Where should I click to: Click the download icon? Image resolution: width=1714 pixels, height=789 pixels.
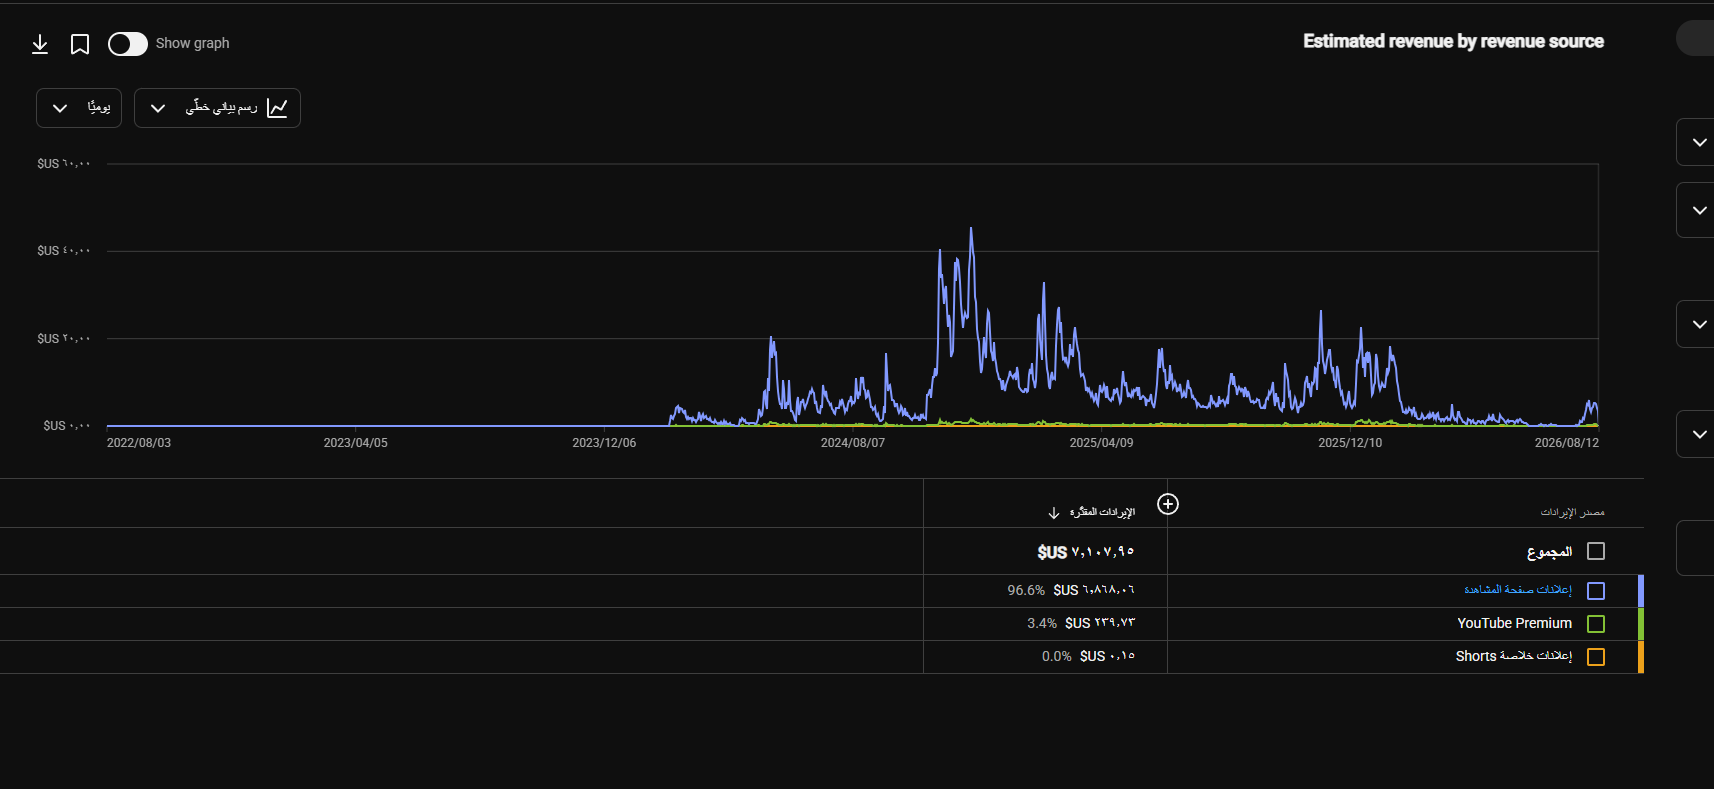point(40,44)
